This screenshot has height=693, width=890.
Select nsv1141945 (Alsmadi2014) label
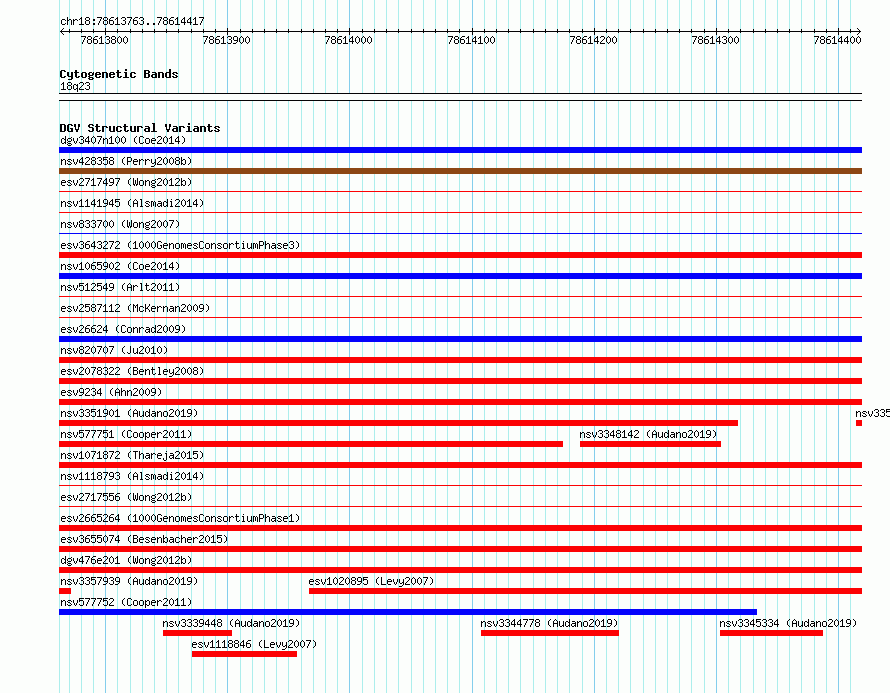click(x=132, y=203)
